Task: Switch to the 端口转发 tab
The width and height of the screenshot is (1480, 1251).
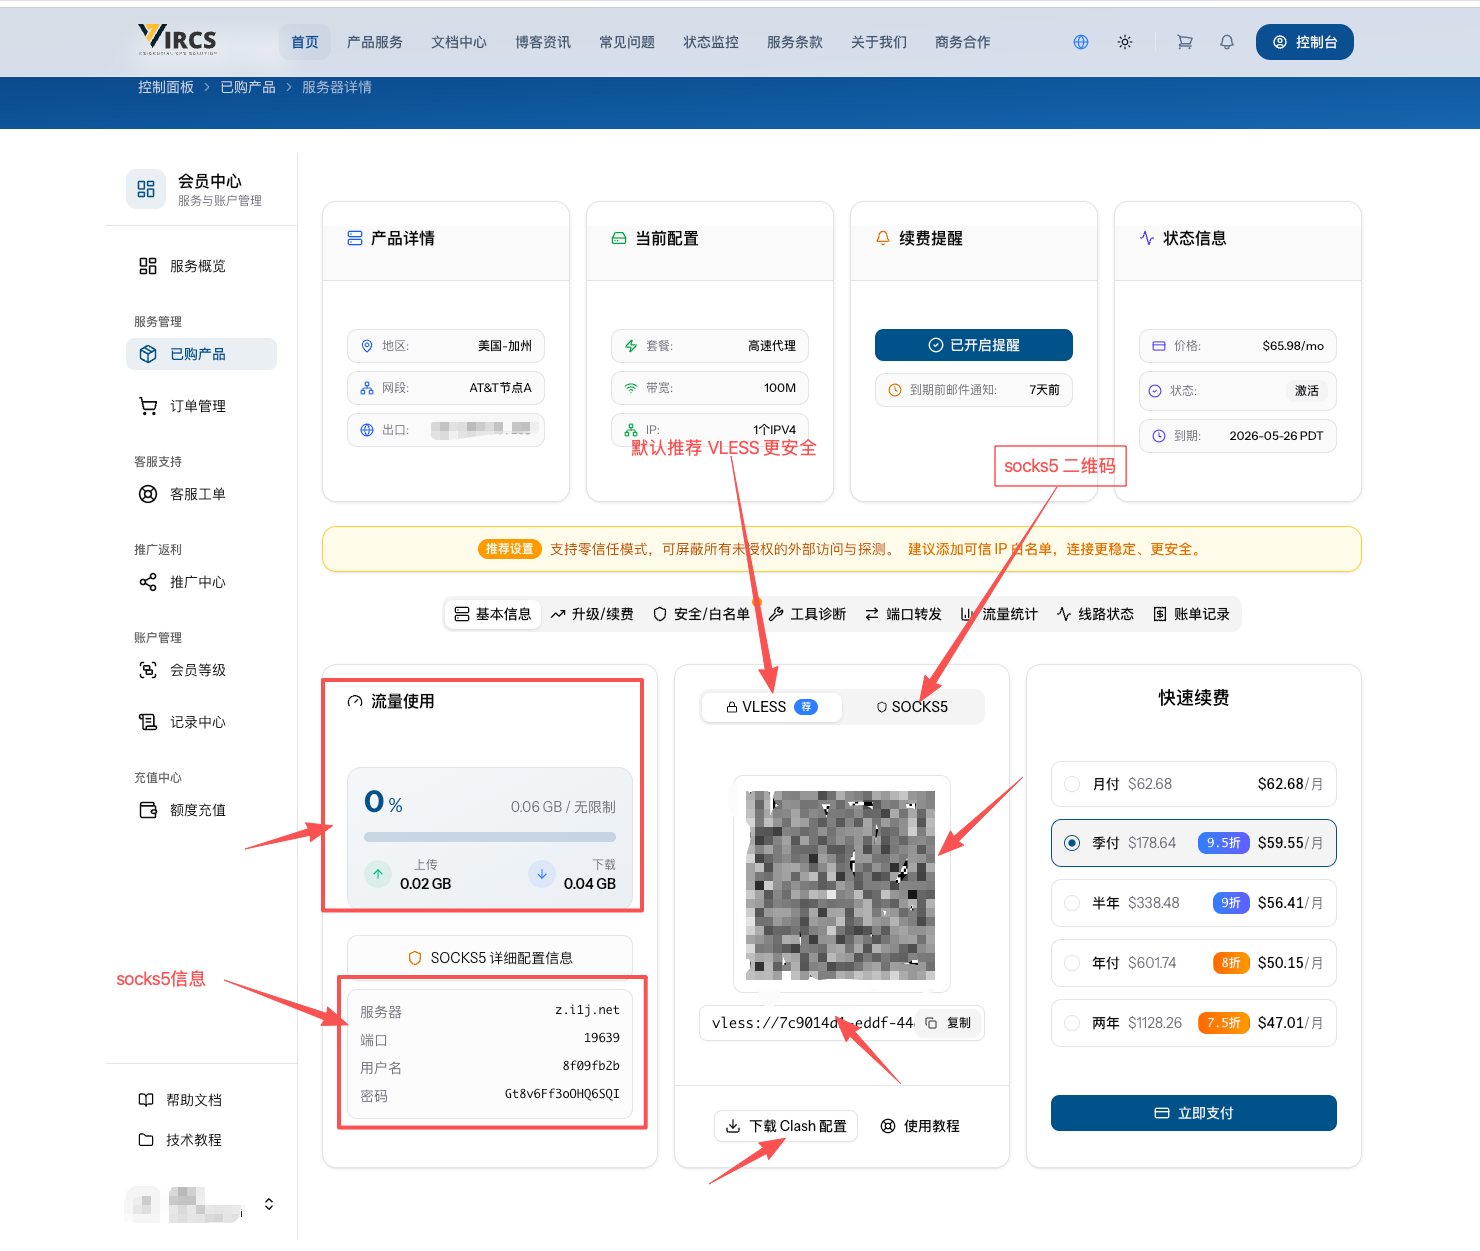Action: click(x=904, y=614)
